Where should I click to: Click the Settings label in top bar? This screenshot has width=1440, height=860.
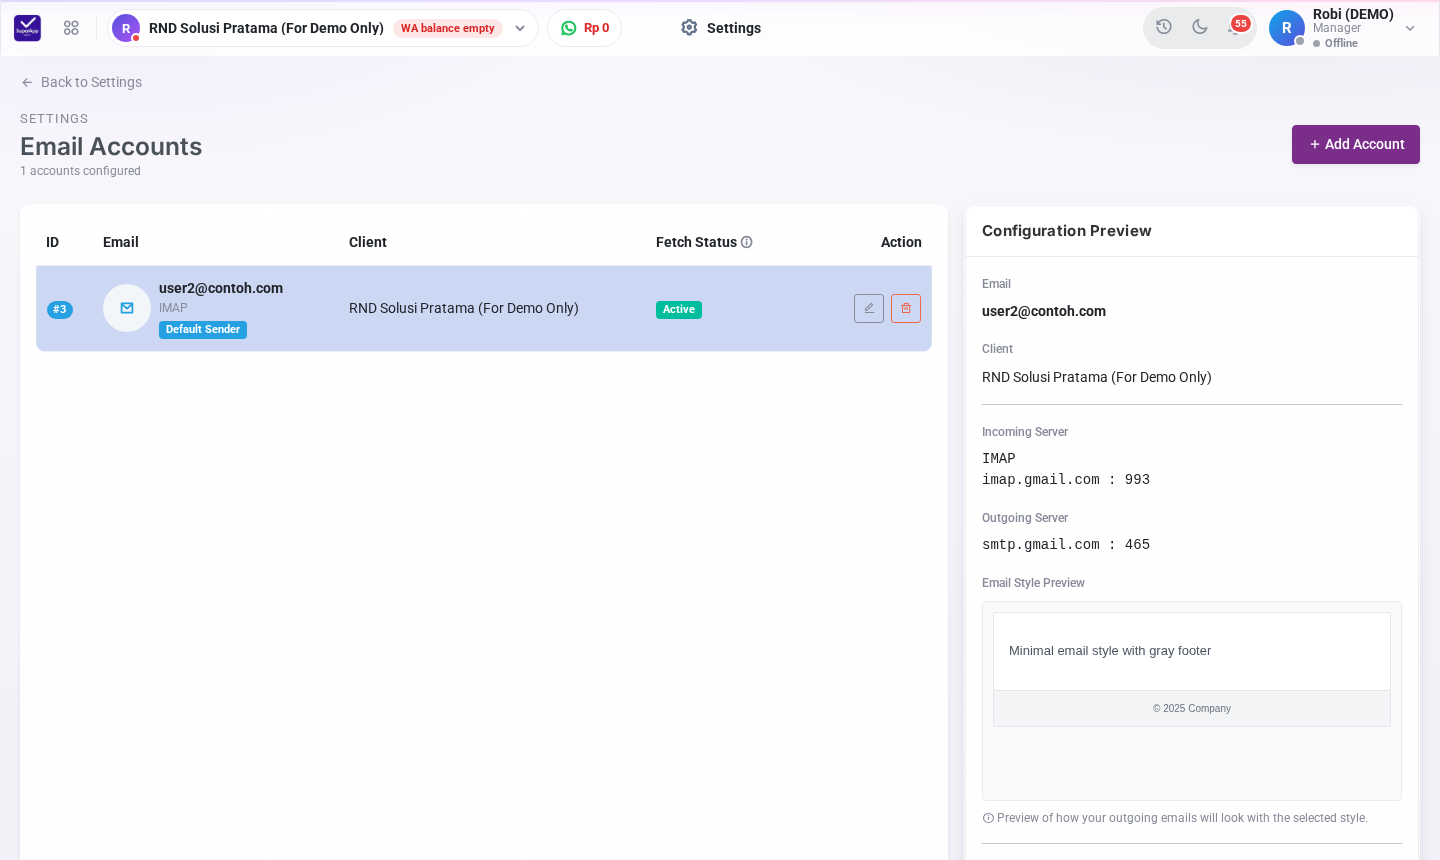pos(734,28)
